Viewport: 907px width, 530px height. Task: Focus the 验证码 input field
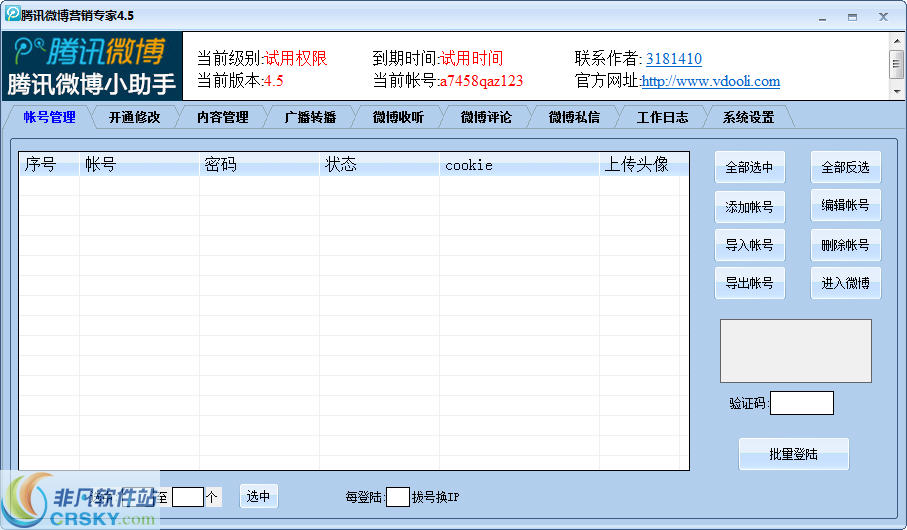[x=802, y=403]
